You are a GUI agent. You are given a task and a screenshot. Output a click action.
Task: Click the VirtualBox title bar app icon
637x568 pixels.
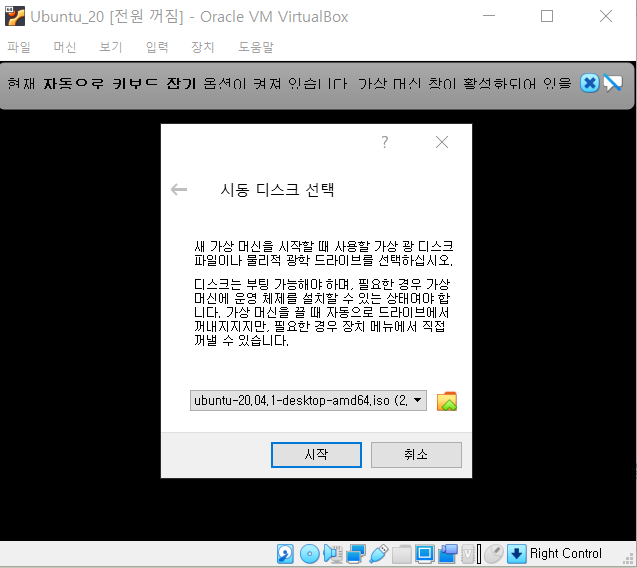click(x=15, y=16)
